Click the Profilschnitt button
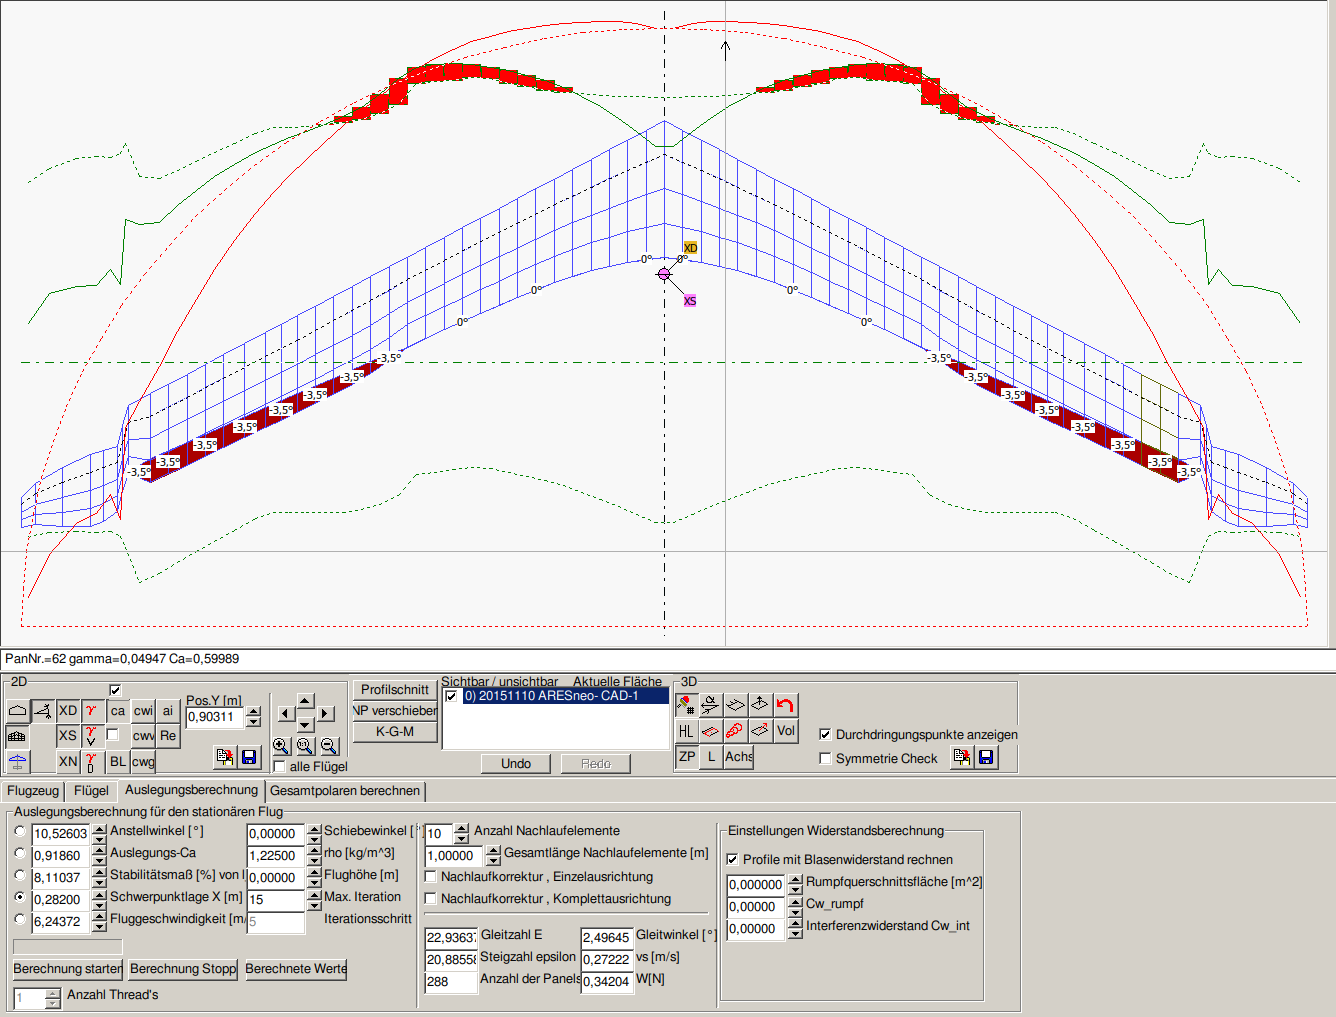Screen dimensions: 1336x1017 394,690
